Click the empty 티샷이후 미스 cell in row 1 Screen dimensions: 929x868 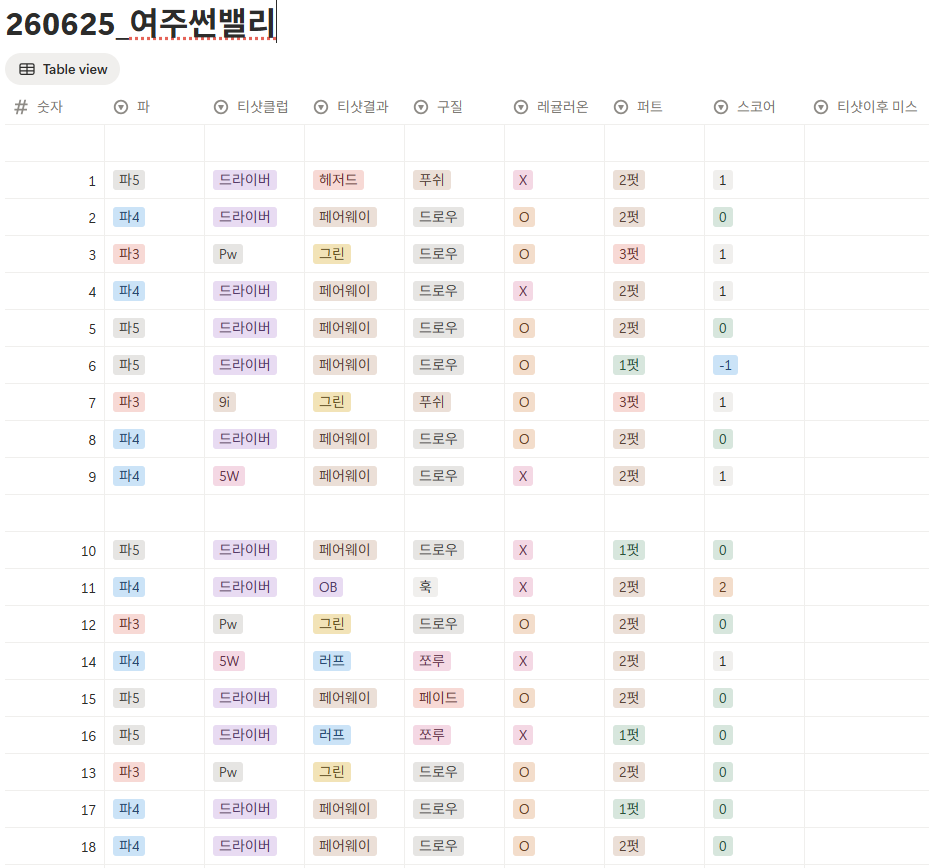(x=867, y=180)
